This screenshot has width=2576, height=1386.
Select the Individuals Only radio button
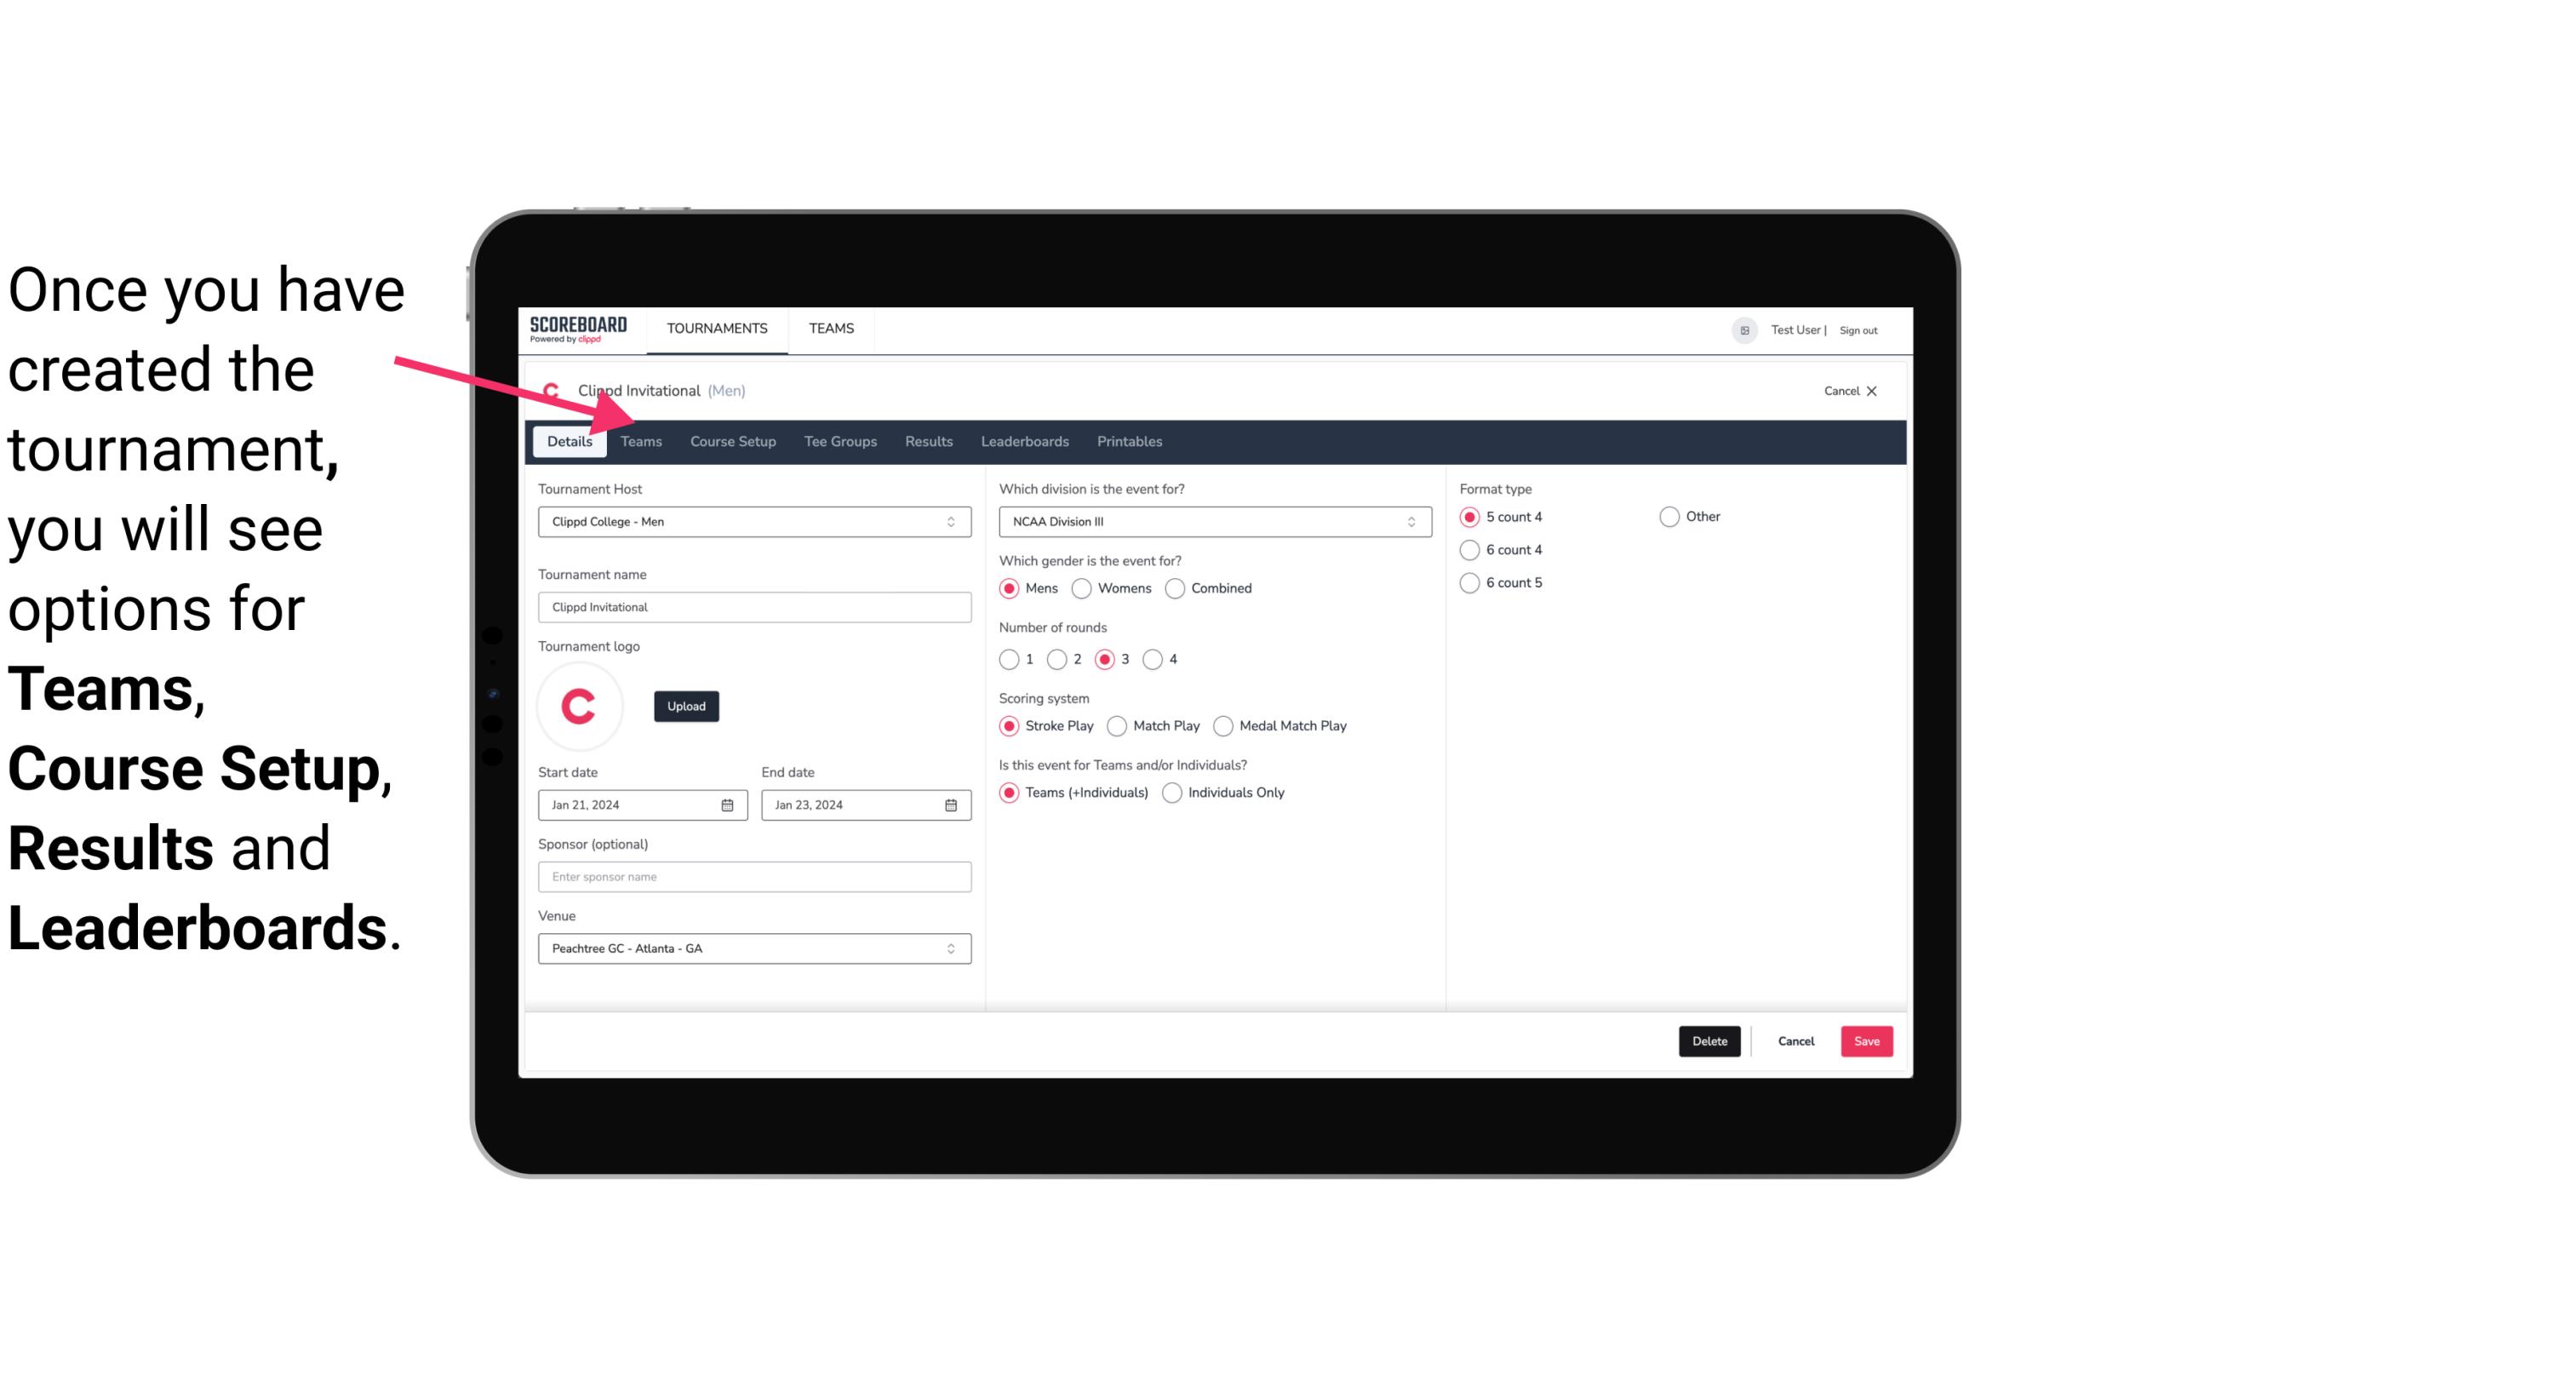pos(1172,792)
